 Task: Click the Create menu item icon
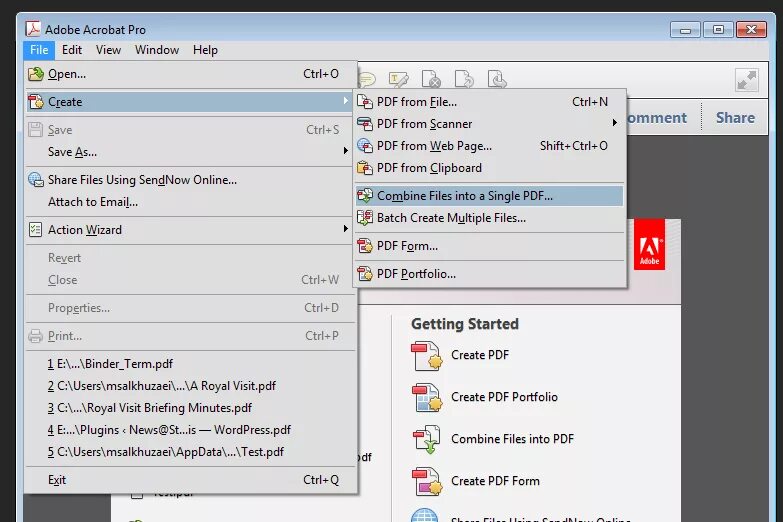click(36, 102)
